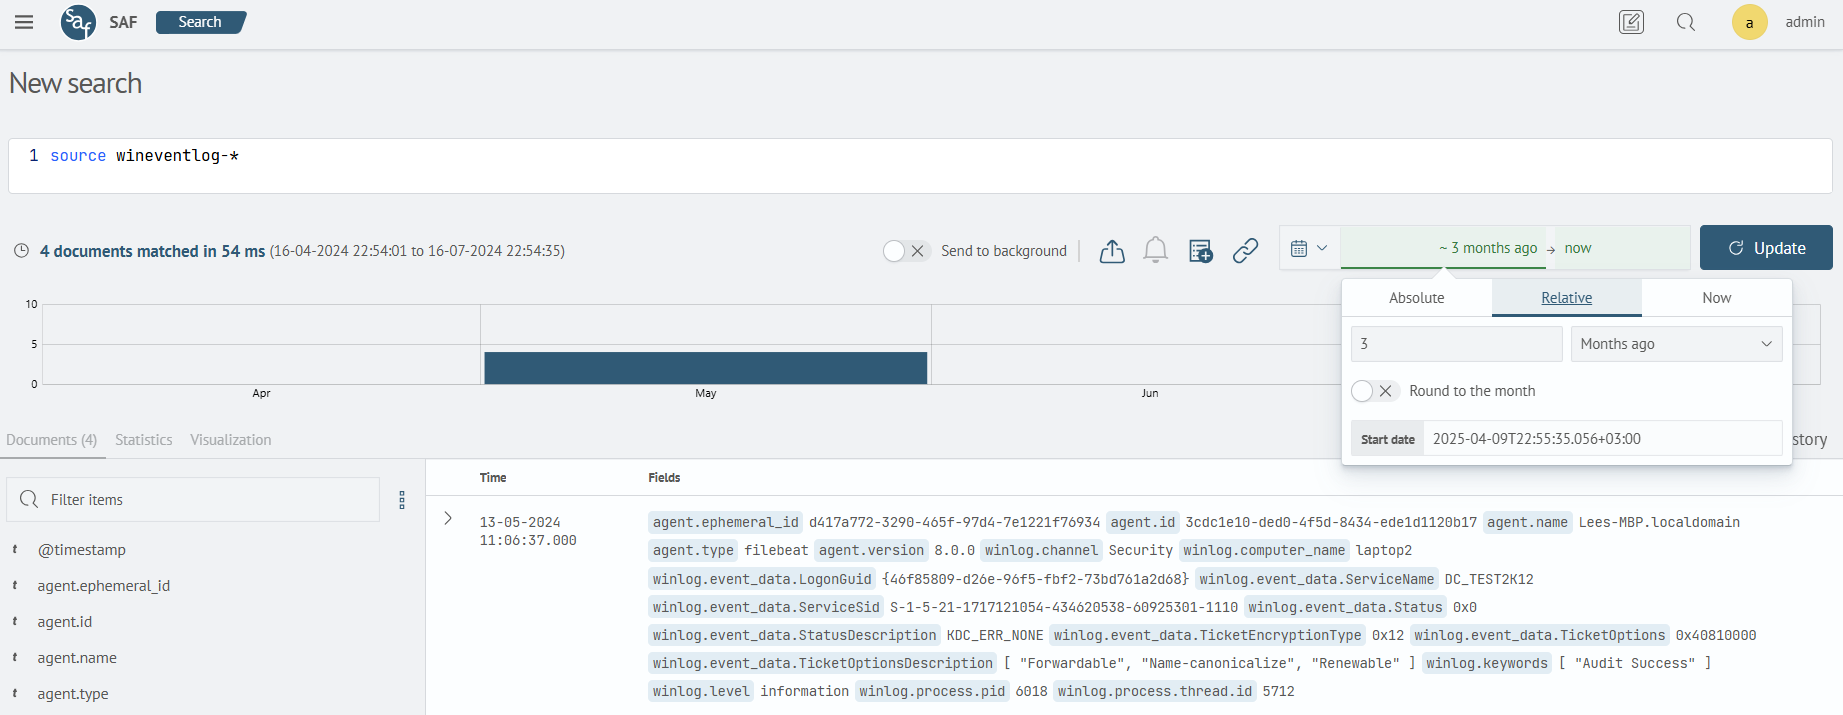Select the agent.ephemeral_id field in list

pyautogui.click(x=104, y=586)
